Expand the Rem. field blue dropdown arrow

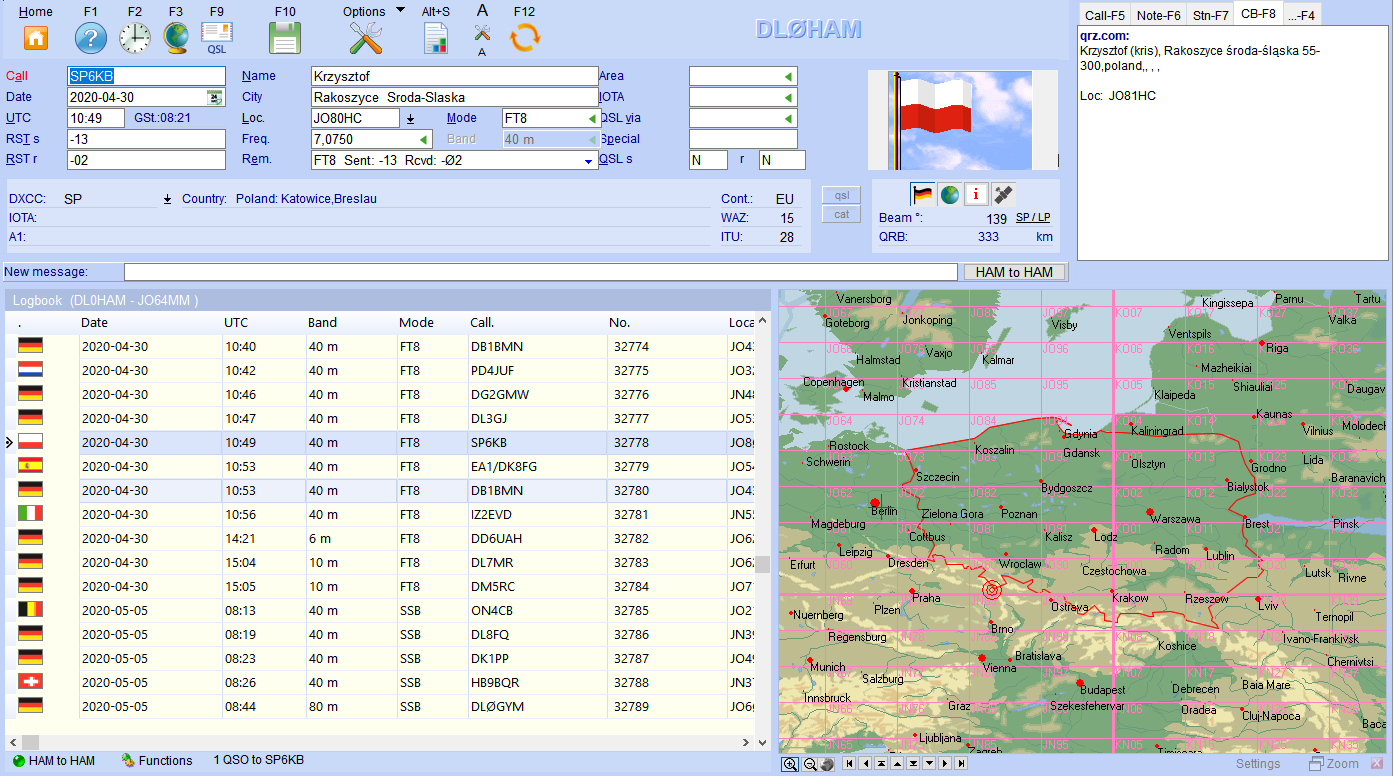(588, 161)
